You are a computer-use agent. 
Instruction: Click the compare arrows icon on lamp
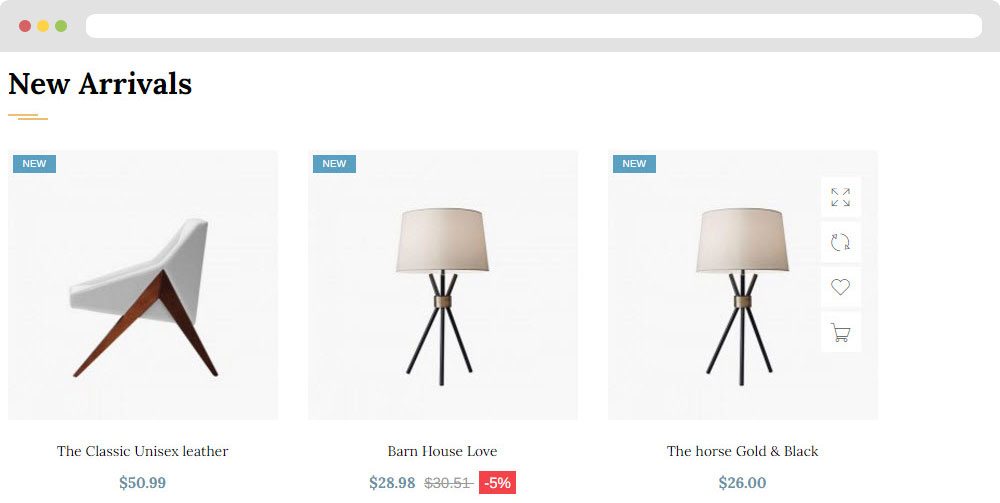(x=841, y=242)
